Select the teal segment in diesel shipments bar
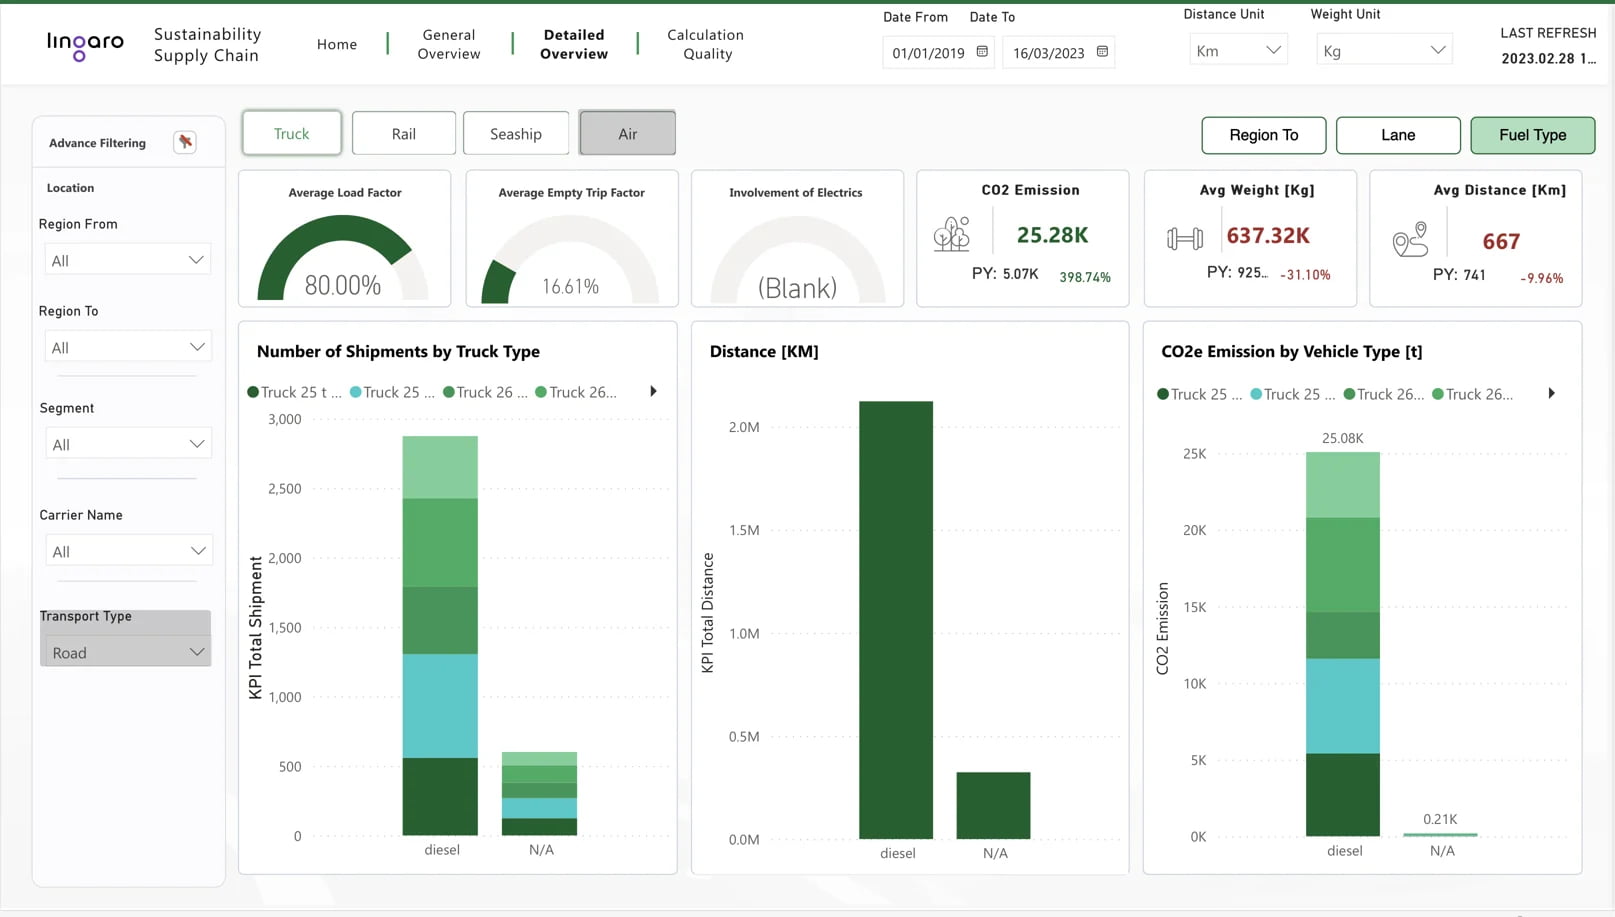This screenshot has height=917, width=1615. click(x=440, y=705)
